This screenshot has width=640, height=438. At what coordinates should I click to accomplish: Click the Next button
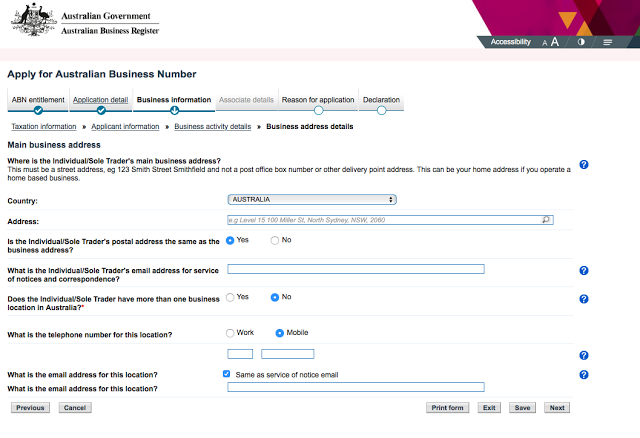(557, 408)
